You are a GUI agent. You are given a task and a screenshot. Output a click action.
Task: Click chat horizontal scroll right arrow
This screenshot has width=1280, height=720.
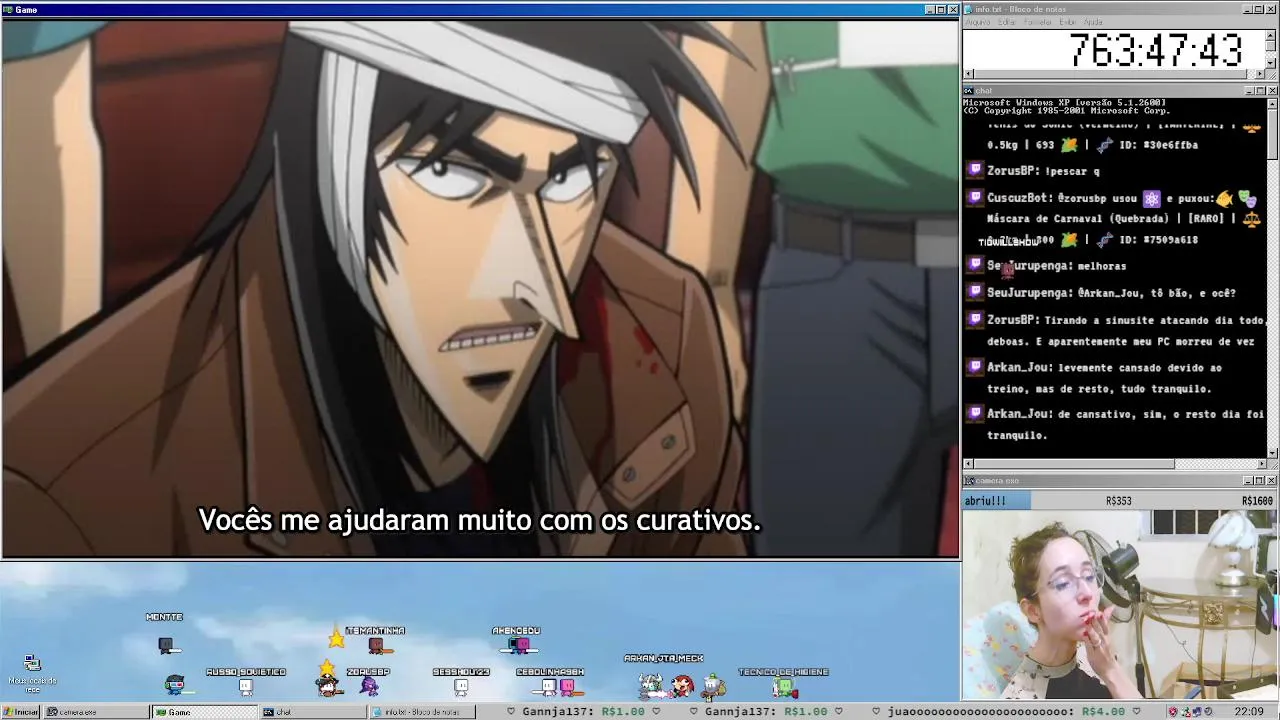click(1261, 464)
